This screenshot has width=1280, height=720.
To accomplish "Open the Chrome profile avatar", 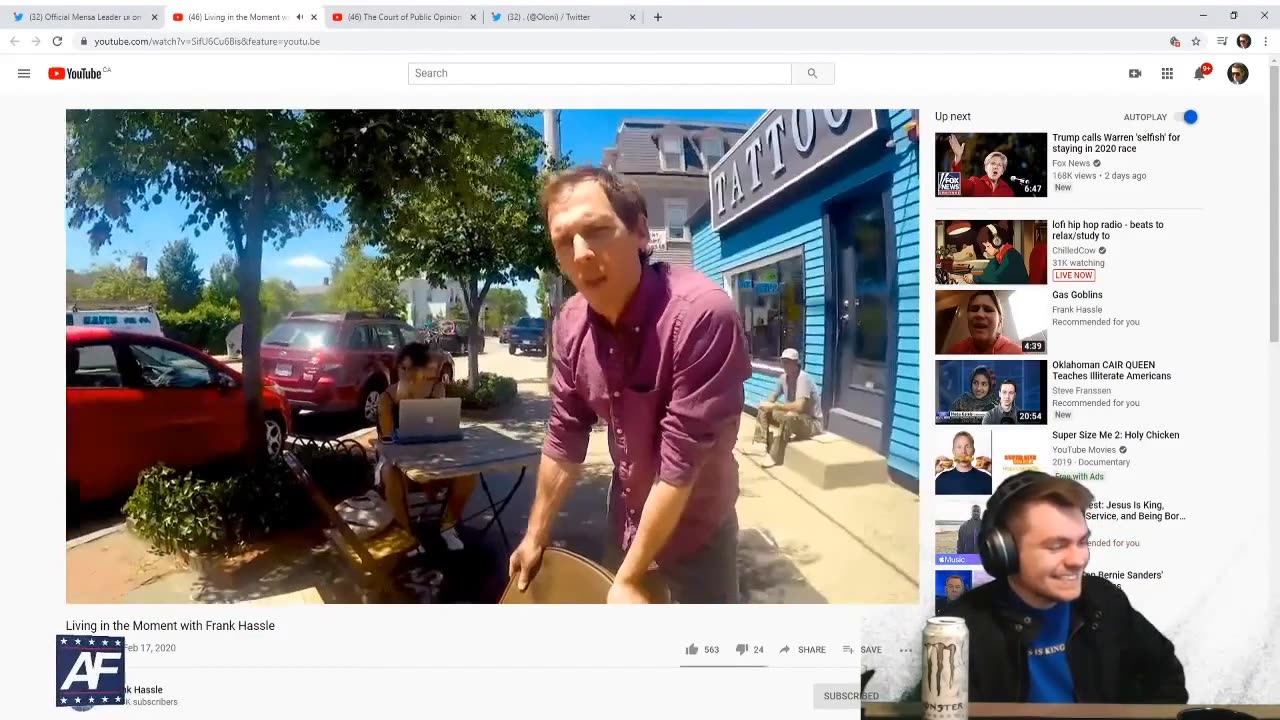I will pos(1244,41).
